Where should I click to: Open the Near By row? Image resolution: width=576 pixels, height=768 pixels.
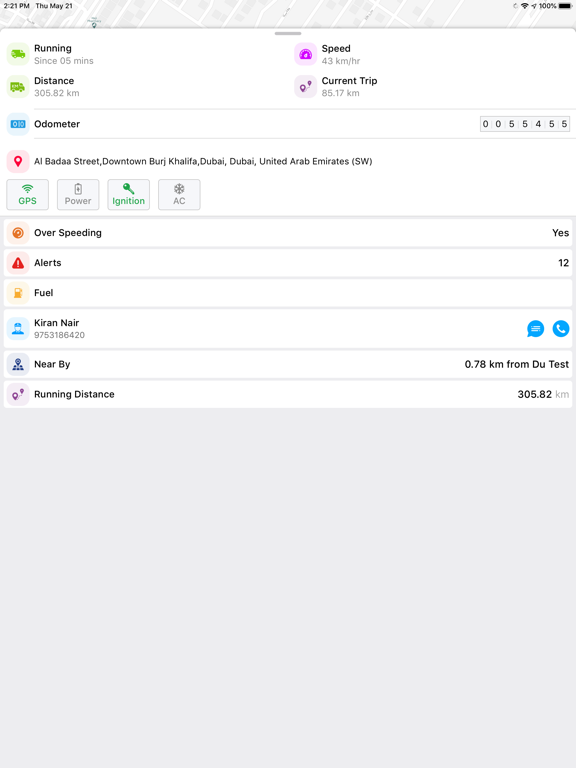288,364
